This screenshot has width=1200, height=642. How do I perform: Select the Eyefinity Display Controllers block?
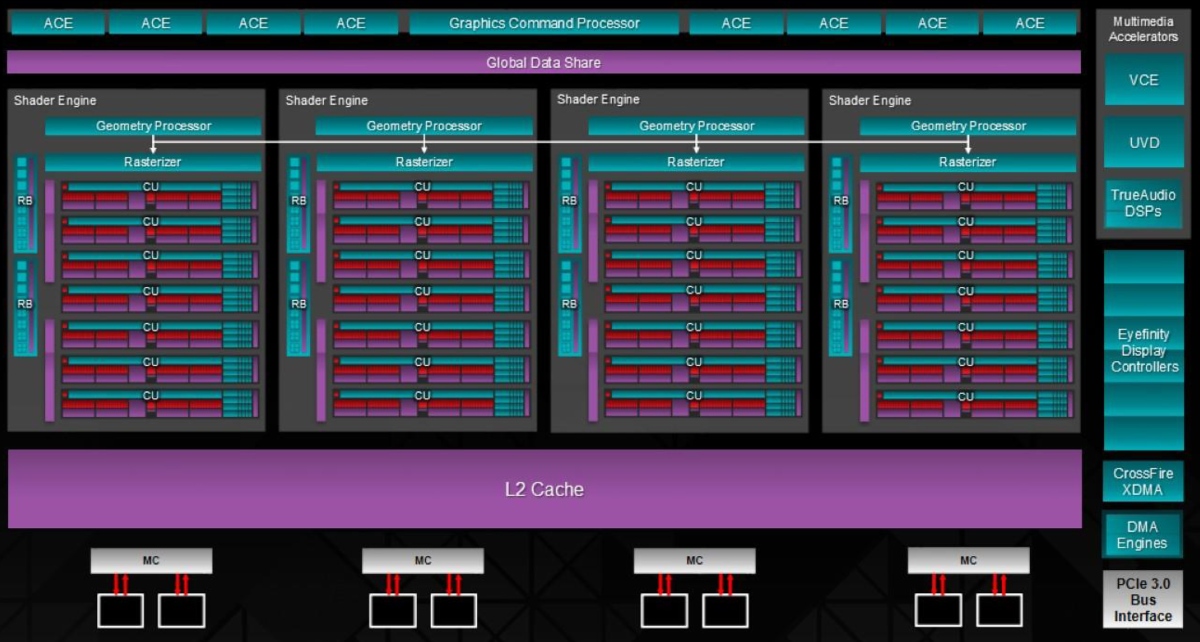coord(1143,350)
